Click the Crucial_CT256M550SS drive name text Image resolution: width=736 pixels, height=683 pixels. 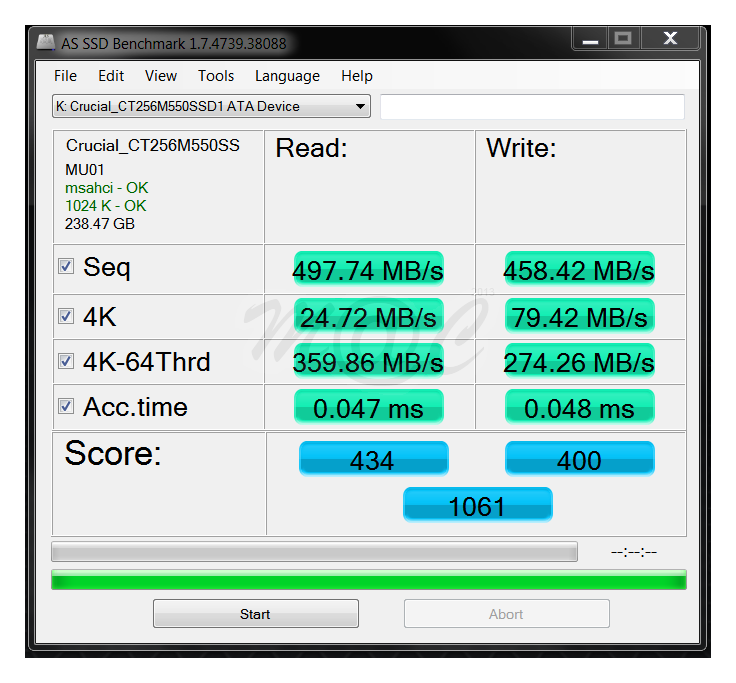click(x=153, y=146)
